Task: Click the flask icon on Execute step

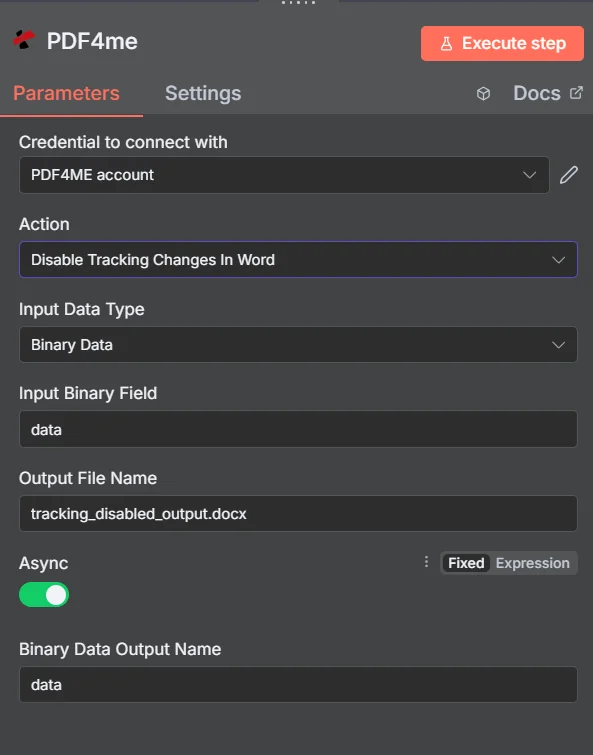Action: pos(446,44)
